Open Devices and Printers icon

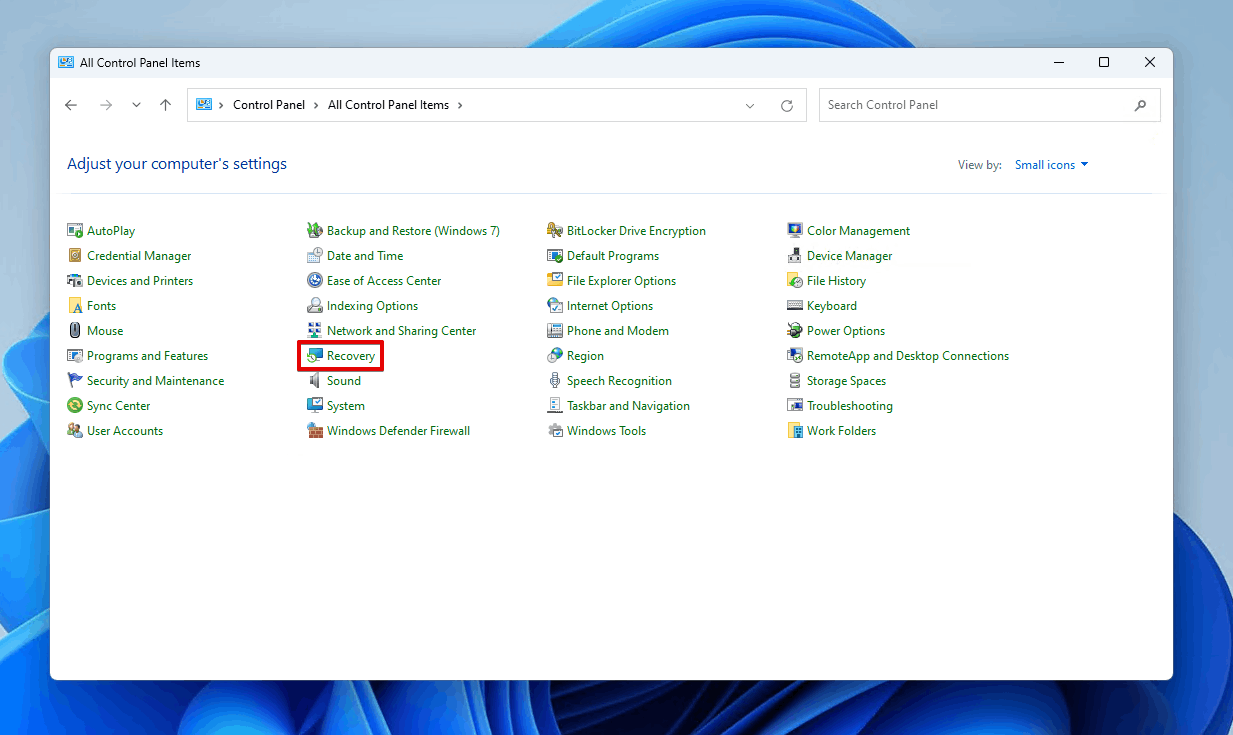[75, 281]
